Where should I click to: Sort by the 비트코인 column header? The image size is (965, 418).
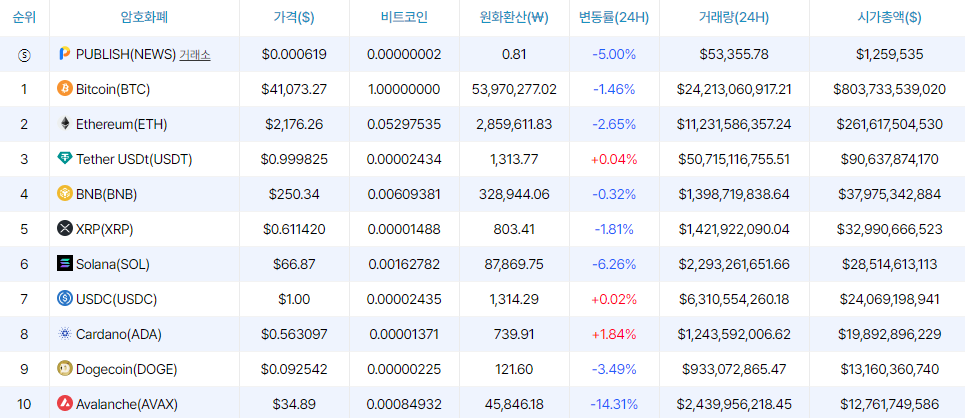pos(404,17)
